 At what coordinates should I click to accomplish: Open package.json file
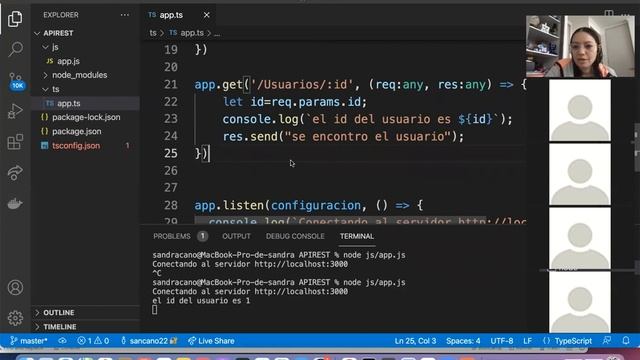point(76,131)
